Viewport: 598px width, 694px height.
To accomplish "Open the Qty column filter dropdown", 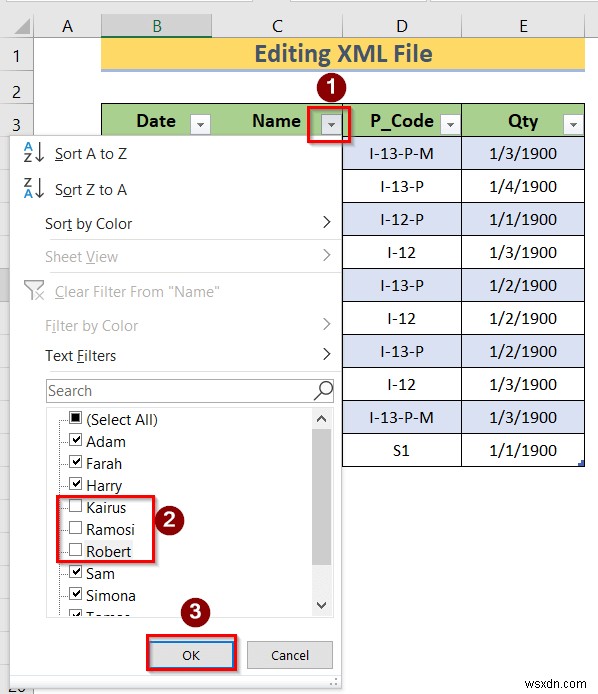I will pos(573,124).
